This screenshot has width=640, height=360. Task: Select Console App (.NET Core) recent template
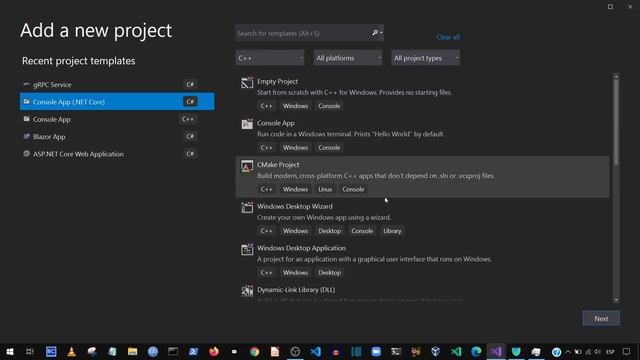tap(117, 102)
